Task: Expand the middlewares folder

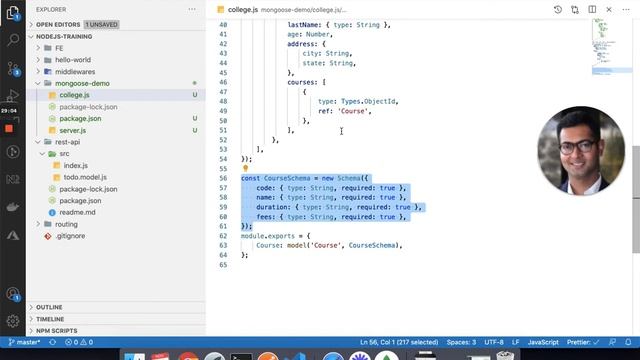Action: coord(75,71)
